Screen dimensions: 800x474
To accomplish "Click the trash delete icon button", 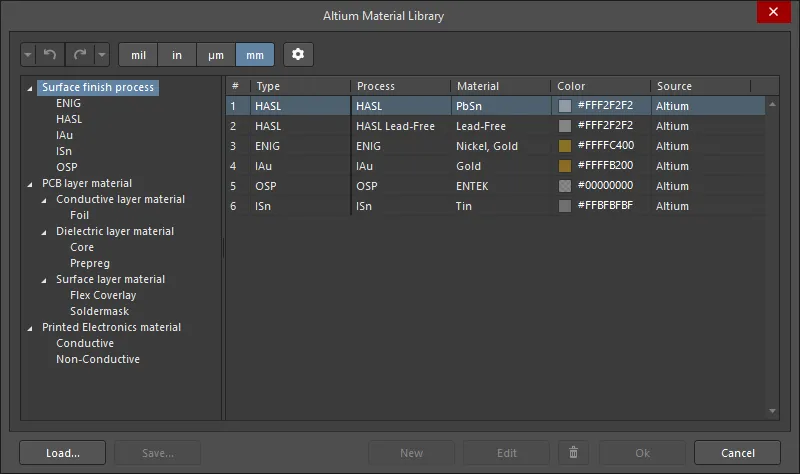I will (x=573, y=453).
